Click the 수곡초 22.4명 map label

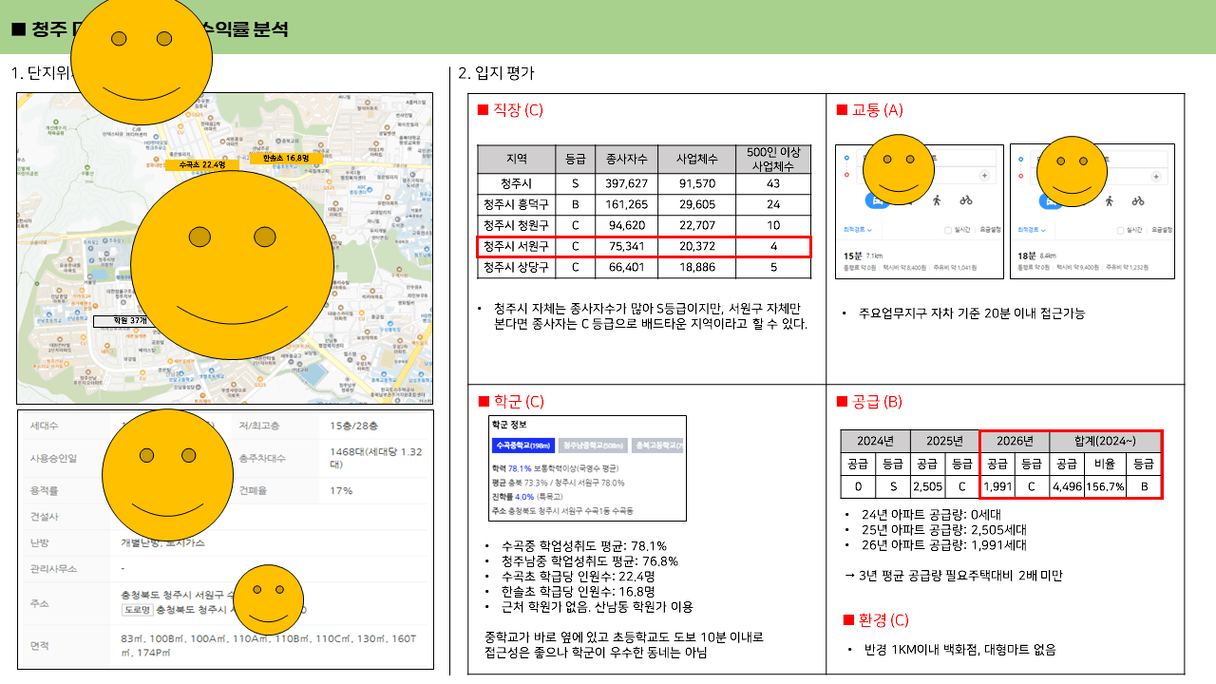click(x=201, y=165)
